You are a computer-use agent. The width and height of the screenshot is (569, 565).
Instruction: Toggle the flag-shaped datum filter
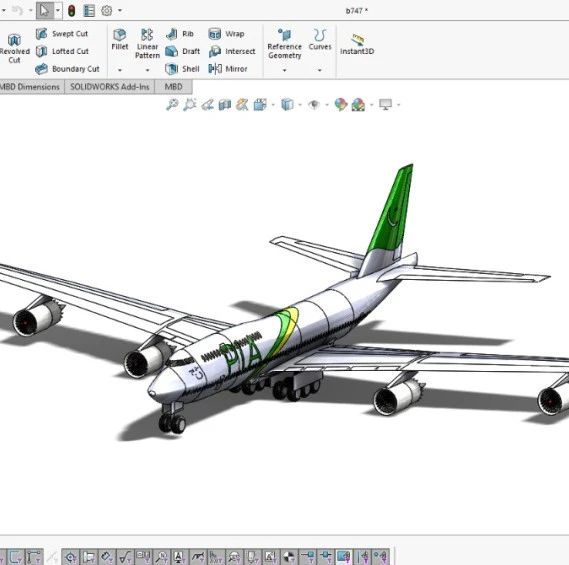pyautogui.click(x=89, y=556)
